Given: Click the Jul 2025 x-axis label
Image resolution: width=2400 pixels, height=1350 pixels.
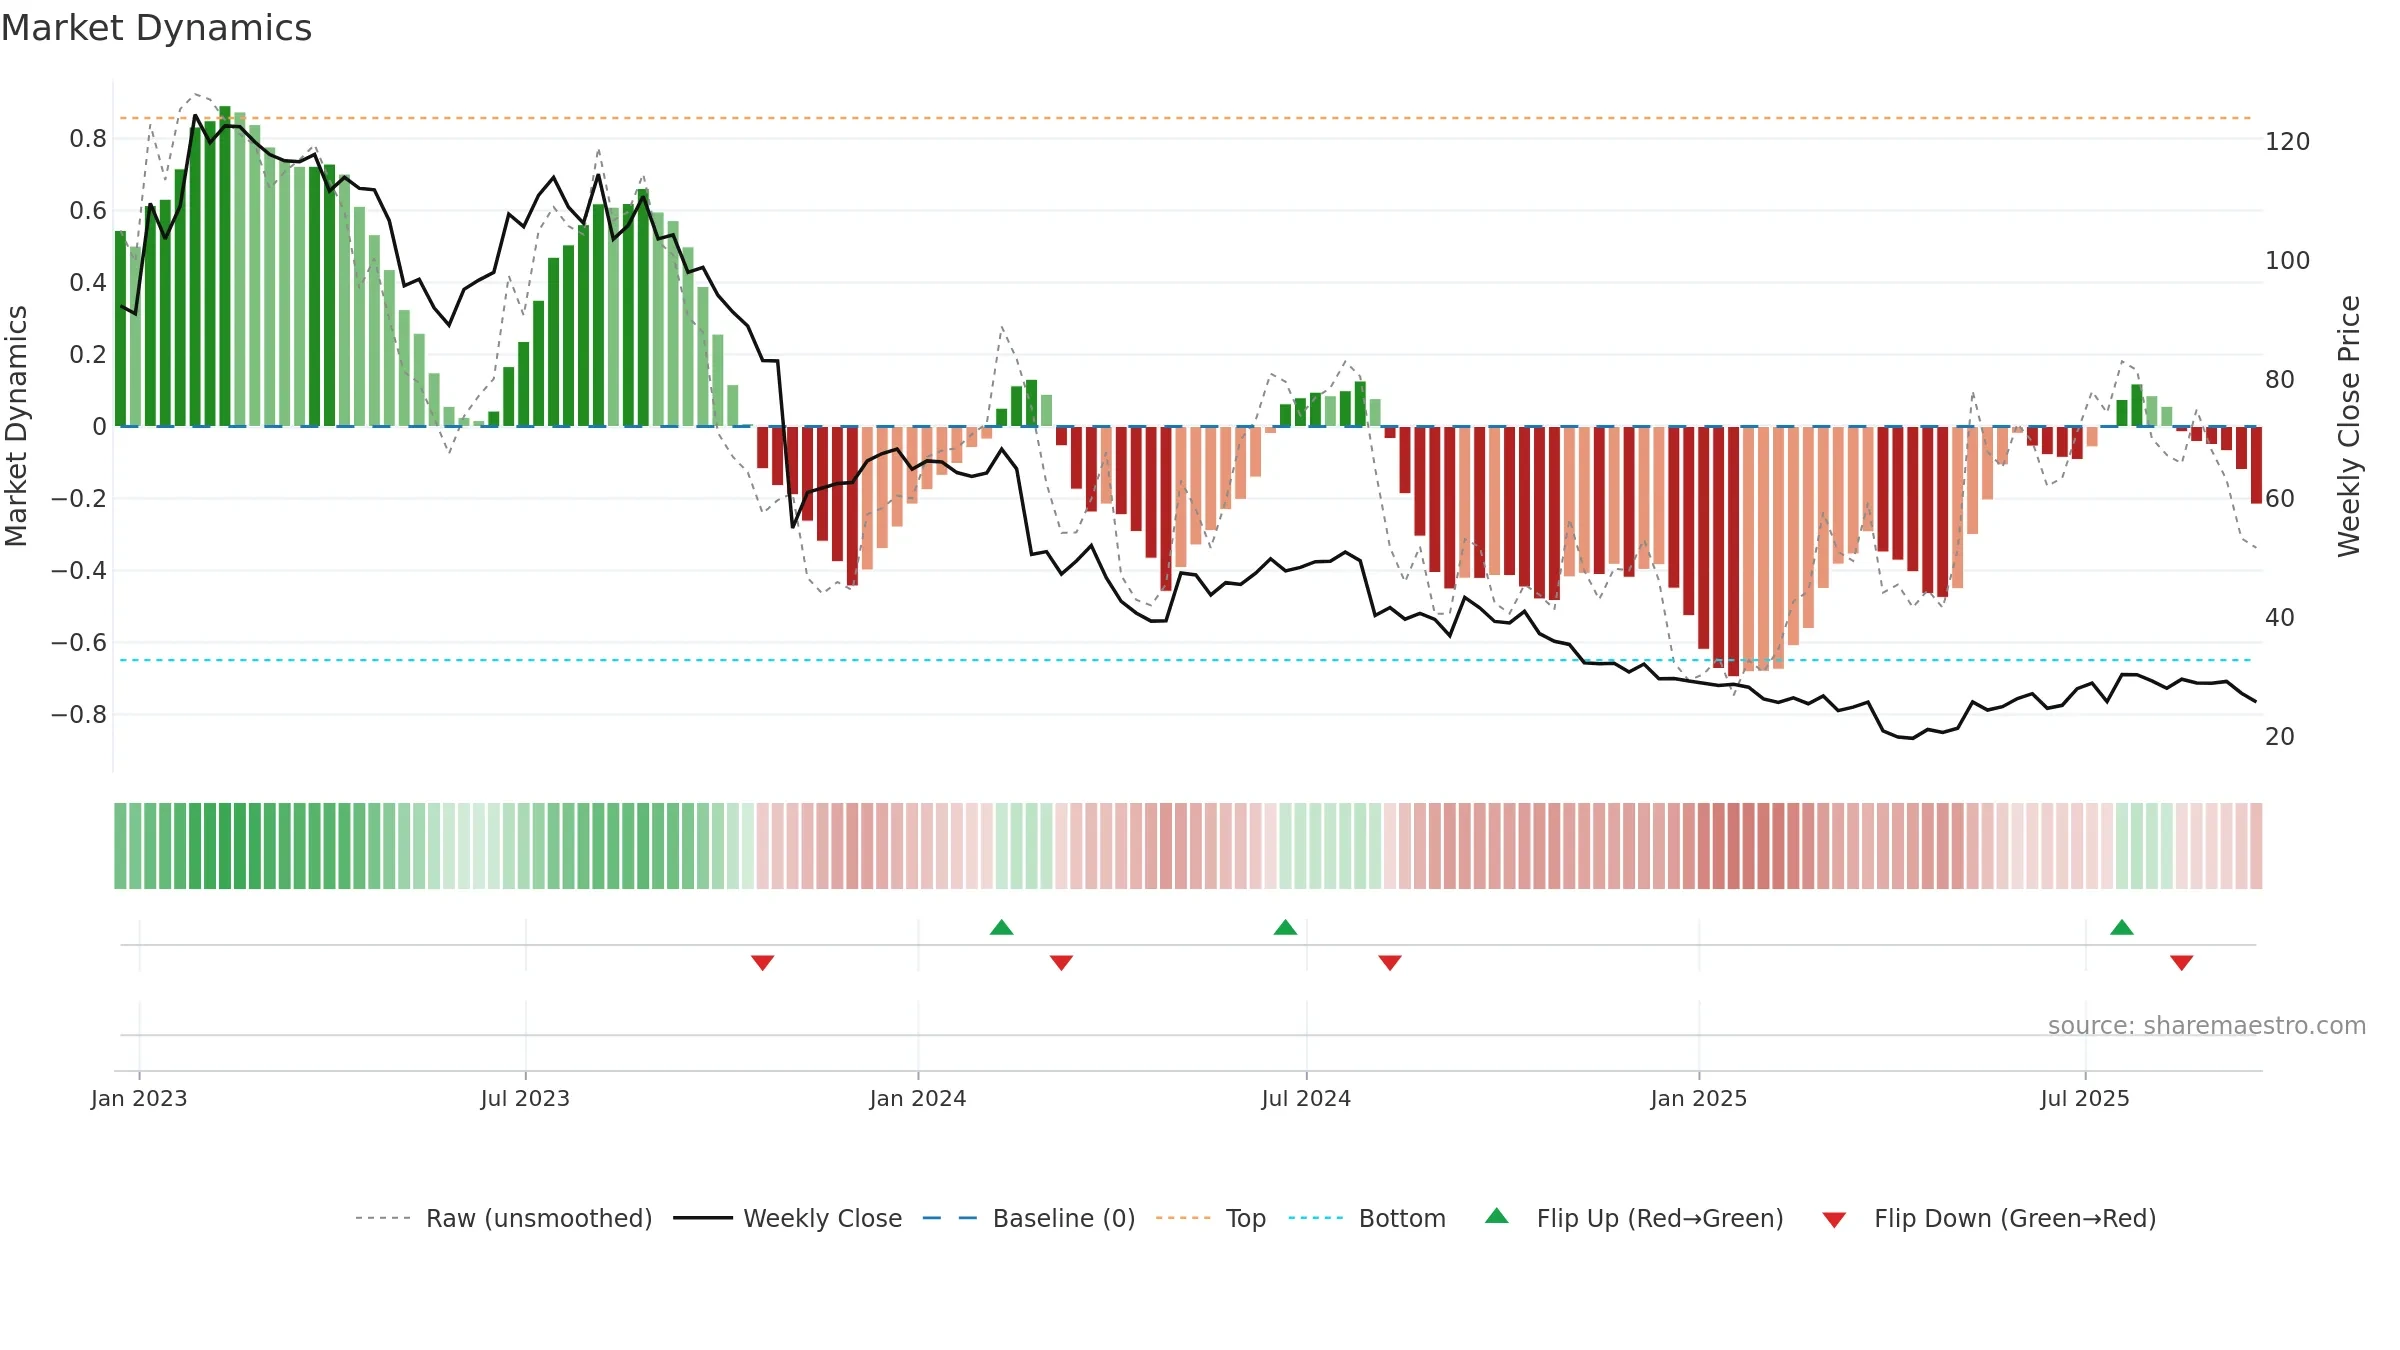Looking at the screenshot, I should [2085, 1098].
